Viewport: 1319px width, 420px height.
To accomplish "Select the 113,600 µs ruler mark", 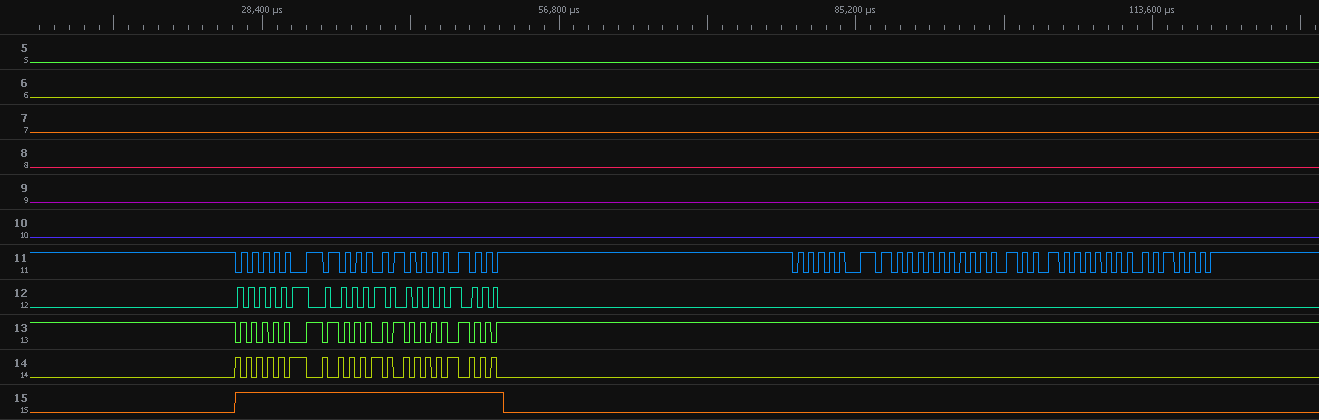I will (1151, 10).
